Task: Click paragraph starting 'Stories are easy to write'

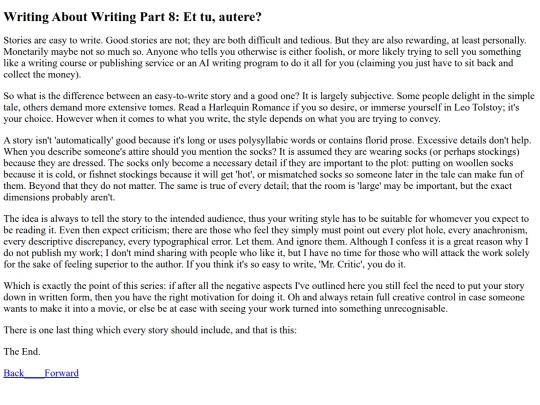Action: coord(265,57)
